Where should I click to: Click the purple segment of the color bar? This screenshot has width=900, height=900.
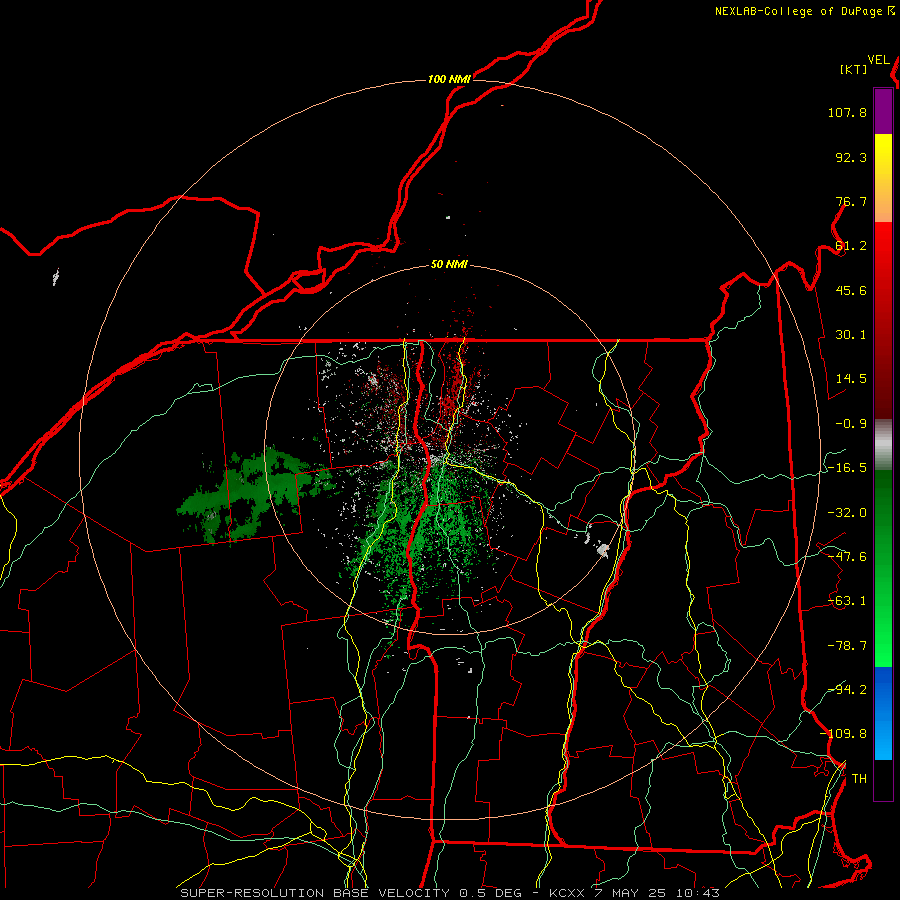pyautogui.click(x=883, y=111)
